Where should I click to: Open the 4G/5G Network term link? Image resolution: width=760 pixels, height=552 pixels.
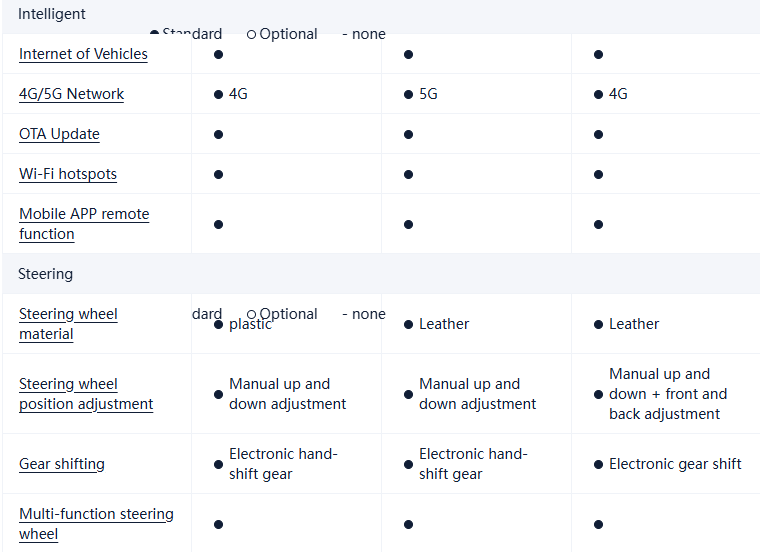click(x=71, y=94)
